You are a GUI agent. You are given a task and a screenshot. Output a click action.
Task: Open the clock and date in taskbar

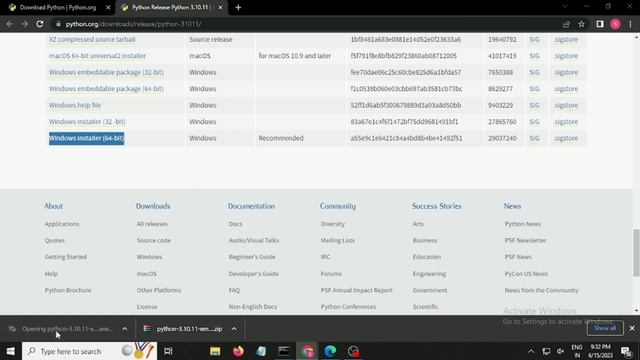(x=600, y=351)
